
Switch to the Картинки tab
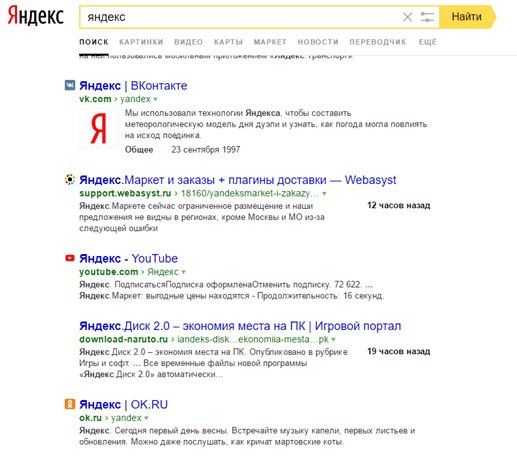click(x=141, y=42)
